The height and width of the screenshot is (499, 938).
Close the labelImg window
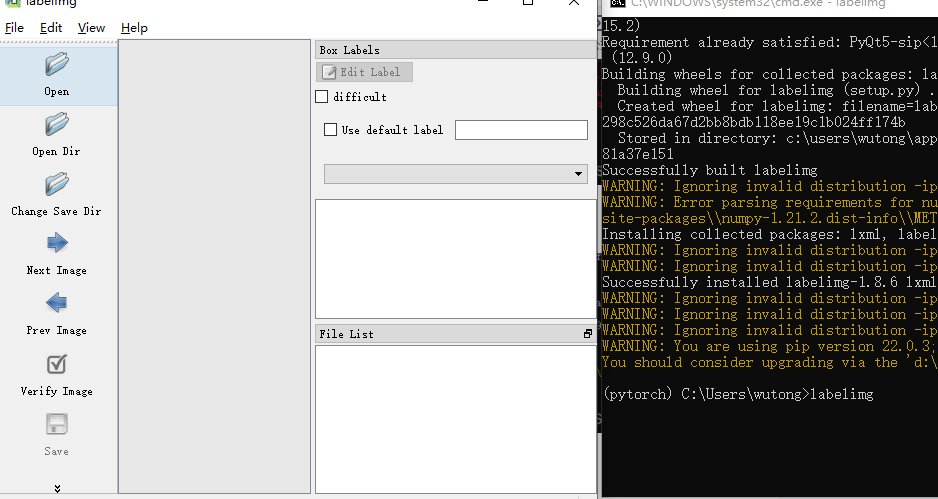(x=574, y=2)
